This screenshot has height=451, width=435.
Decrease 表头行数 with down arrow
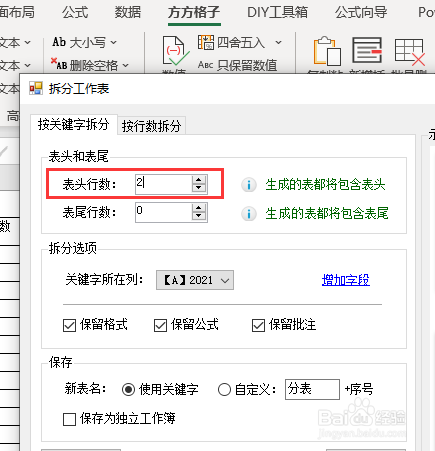click(199, 188)
